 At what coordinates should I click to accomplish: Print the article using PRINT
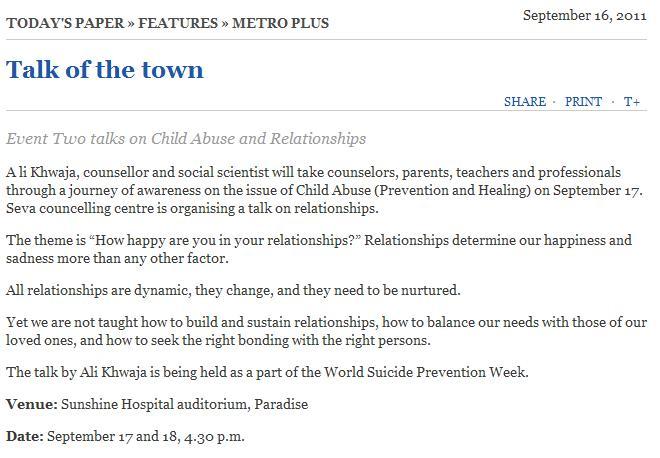(583, 101)
